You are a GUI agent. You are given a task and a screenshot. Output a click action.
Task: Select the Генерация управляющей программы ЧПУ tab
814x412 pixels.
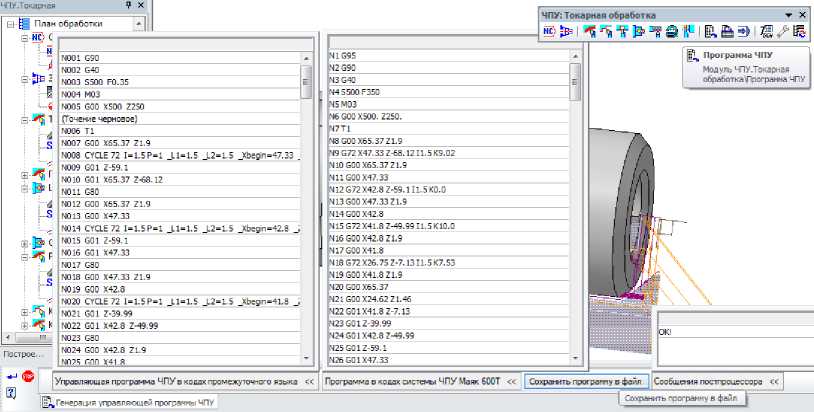coord(130,401)
